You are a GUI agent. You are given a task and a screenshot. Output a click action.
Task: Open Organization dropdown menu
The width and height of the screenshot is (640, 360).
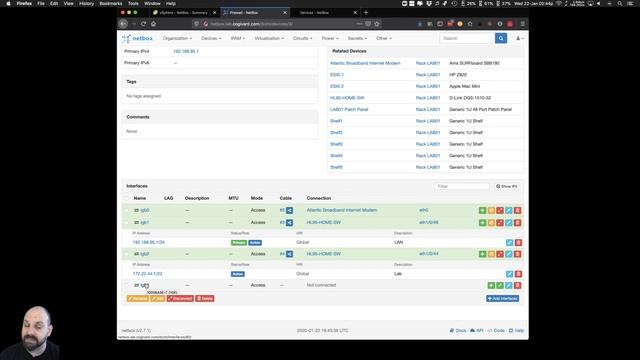coord(177,38)
